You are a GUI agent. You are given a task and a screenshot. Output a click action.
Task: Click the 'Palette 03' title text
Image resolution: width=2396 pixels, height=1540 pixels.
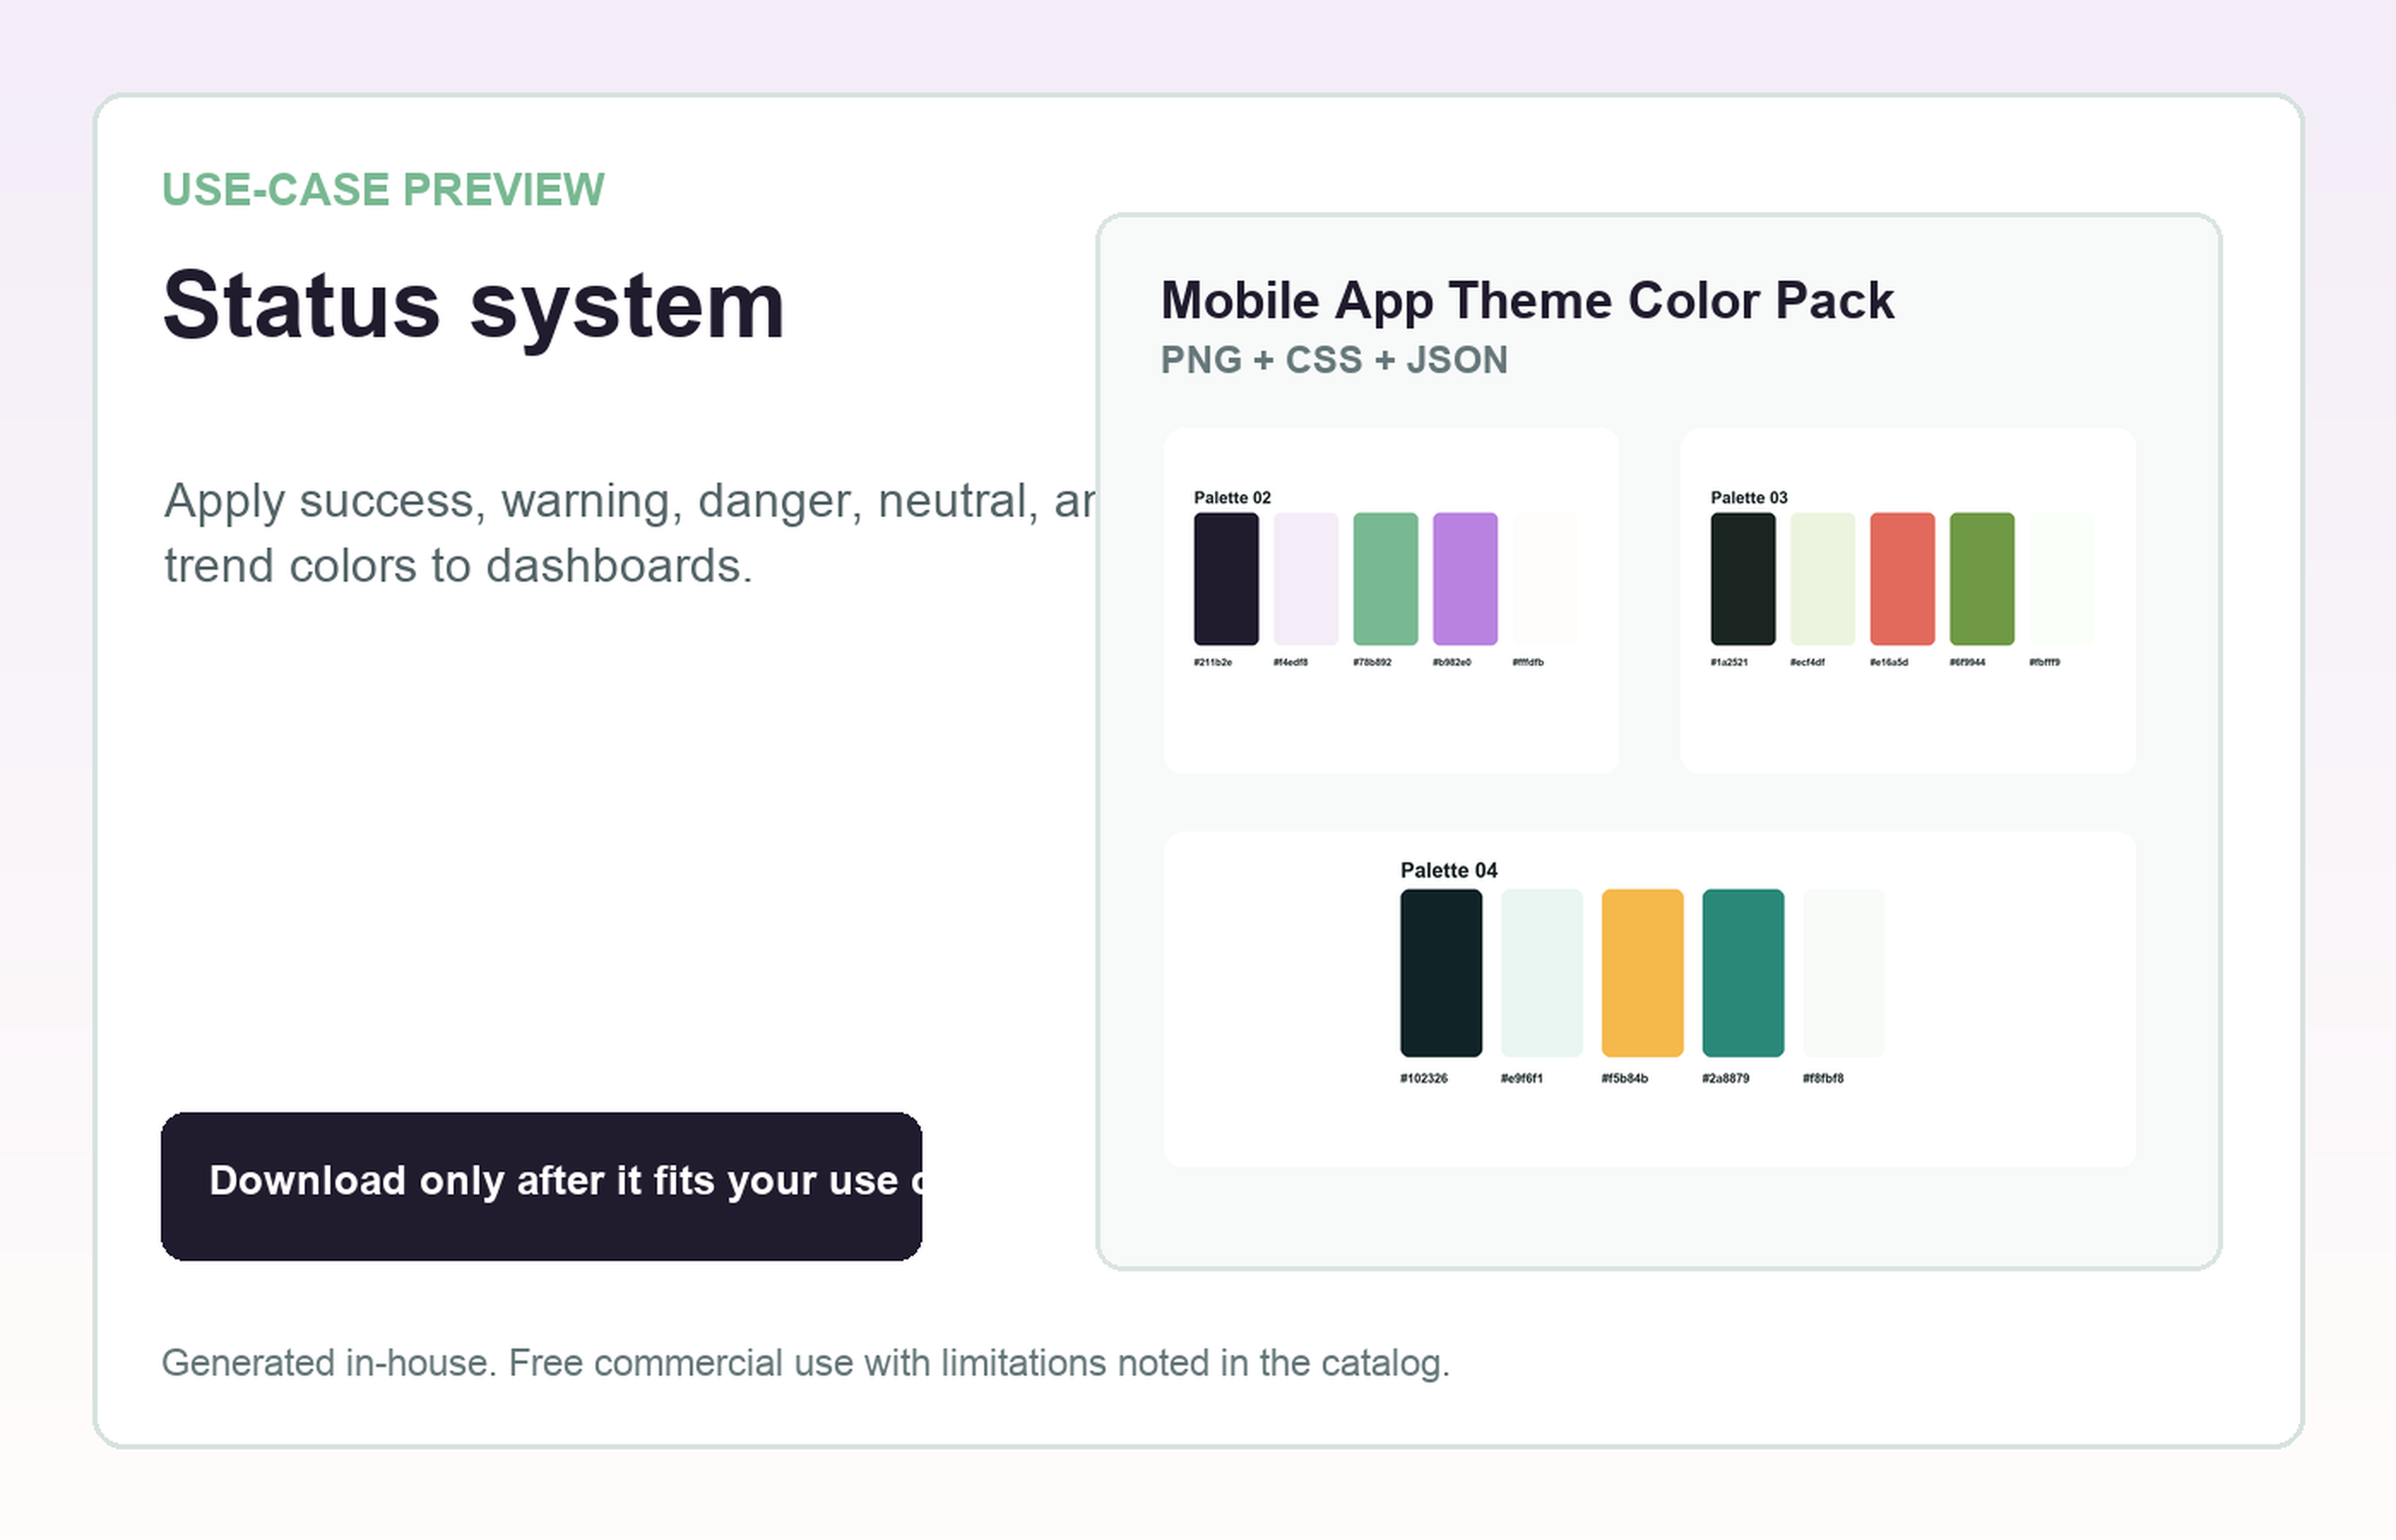[1749, 497]
